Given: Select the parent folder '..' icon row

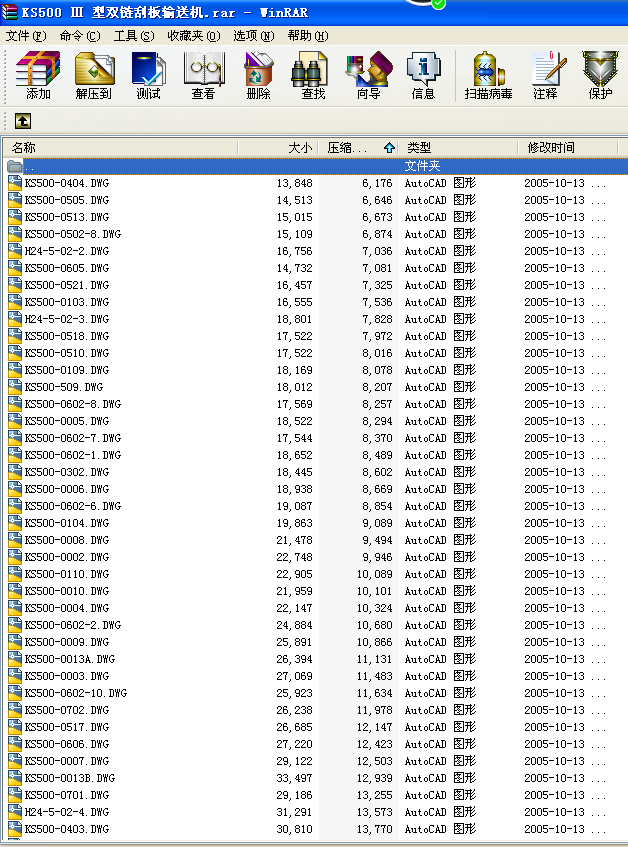Looking at the screenshot, I should pyautogui.click(x=15, y=166).
